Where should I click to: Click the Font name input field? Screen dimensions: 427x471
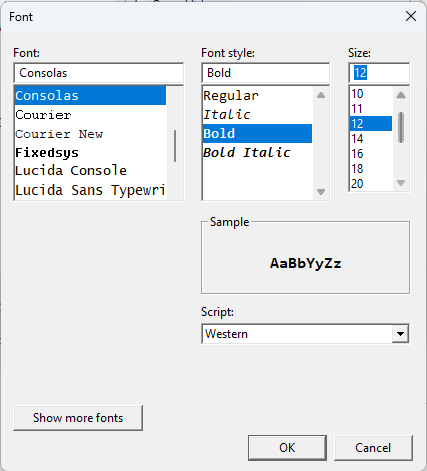(99, 73)
